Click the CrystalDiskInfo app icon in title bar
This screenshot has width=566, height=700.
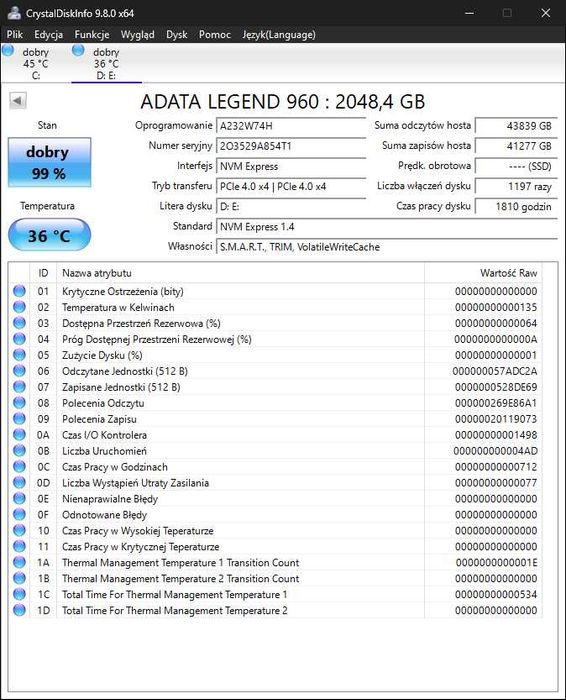pos(14,12)
